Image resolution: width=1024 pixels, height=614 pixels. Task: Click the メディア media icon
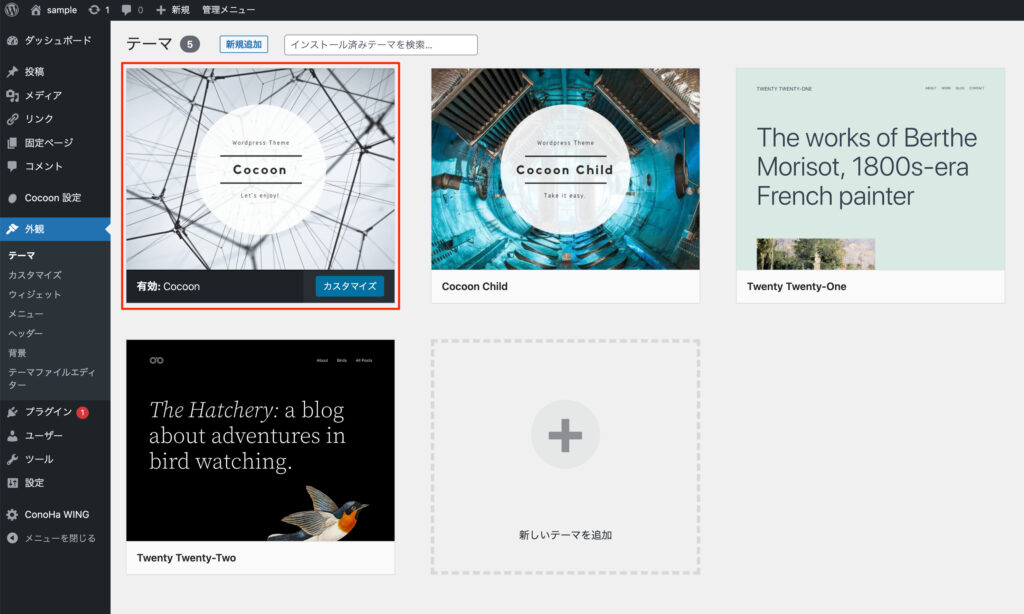point(12,95)
